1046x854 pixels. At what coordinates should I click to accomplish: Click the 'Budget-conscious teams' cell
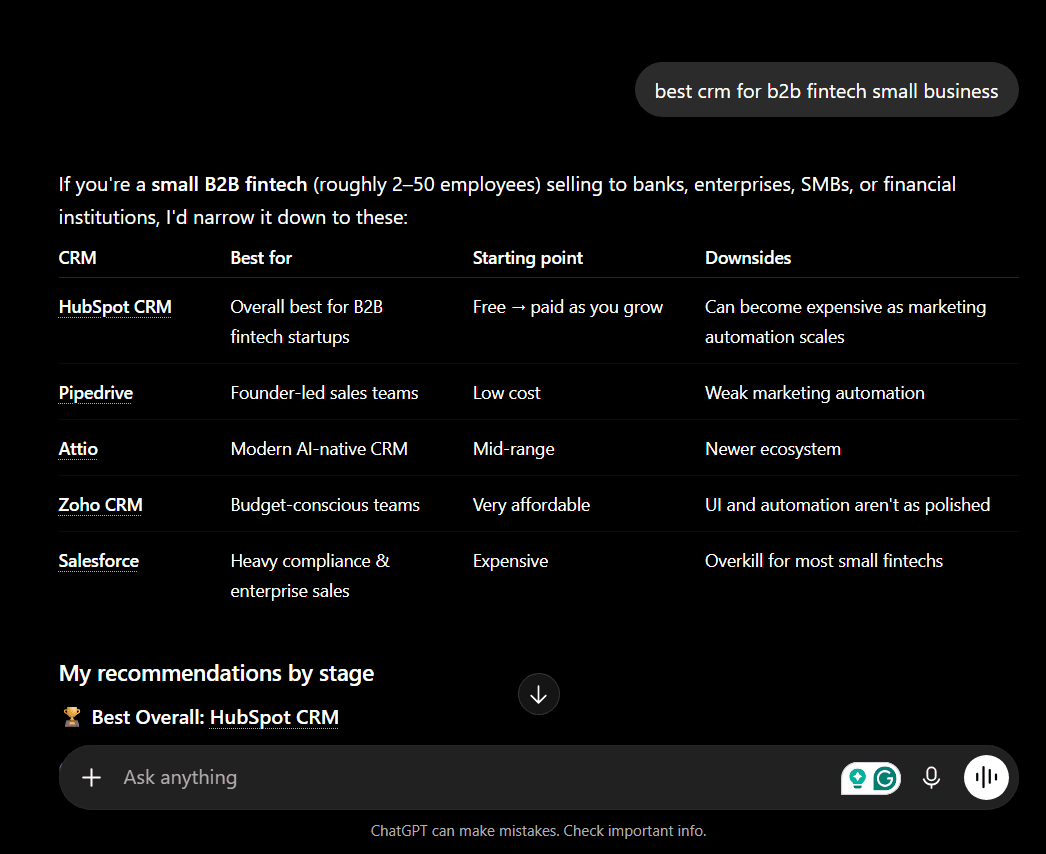pyautogui.click(x=325, y=505)
